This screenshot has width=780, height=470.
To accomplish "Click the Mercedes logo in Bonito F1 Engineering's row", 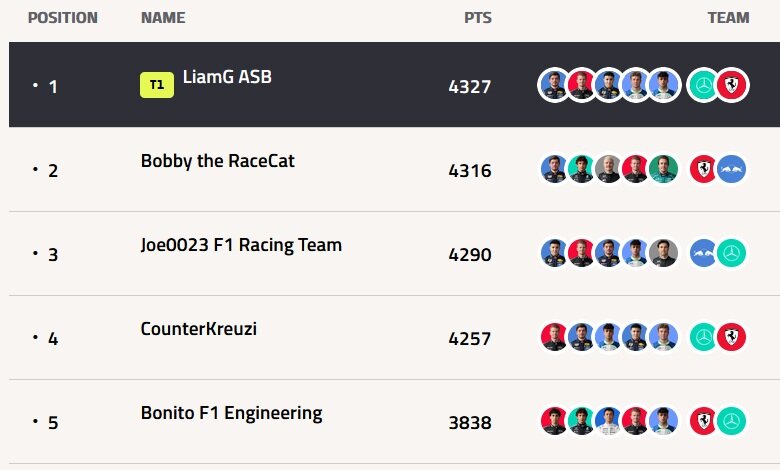I will pos(732,421).
